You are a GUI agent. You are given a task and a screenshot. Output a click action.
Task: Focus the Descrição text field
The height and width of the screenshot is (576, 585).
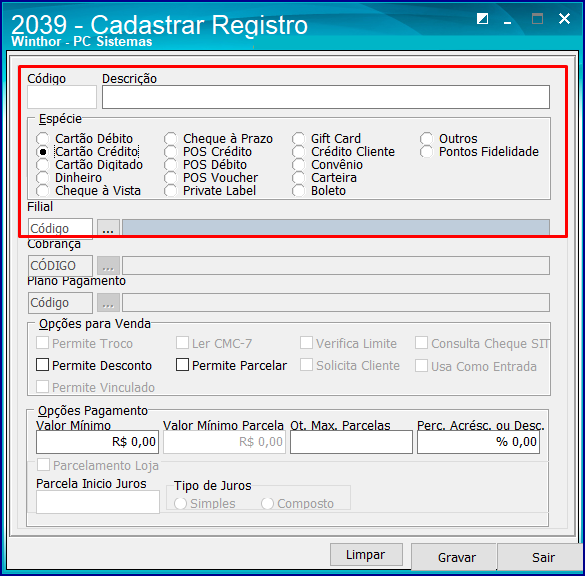coord(326,97)
